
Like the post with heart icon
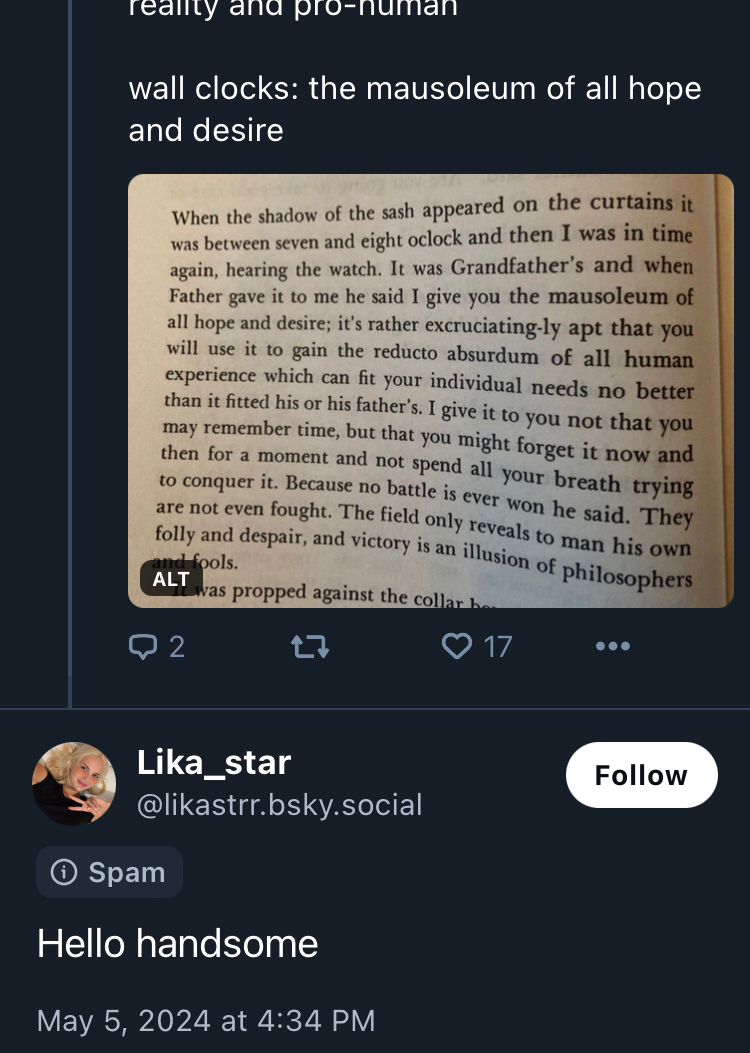[456, 647]
